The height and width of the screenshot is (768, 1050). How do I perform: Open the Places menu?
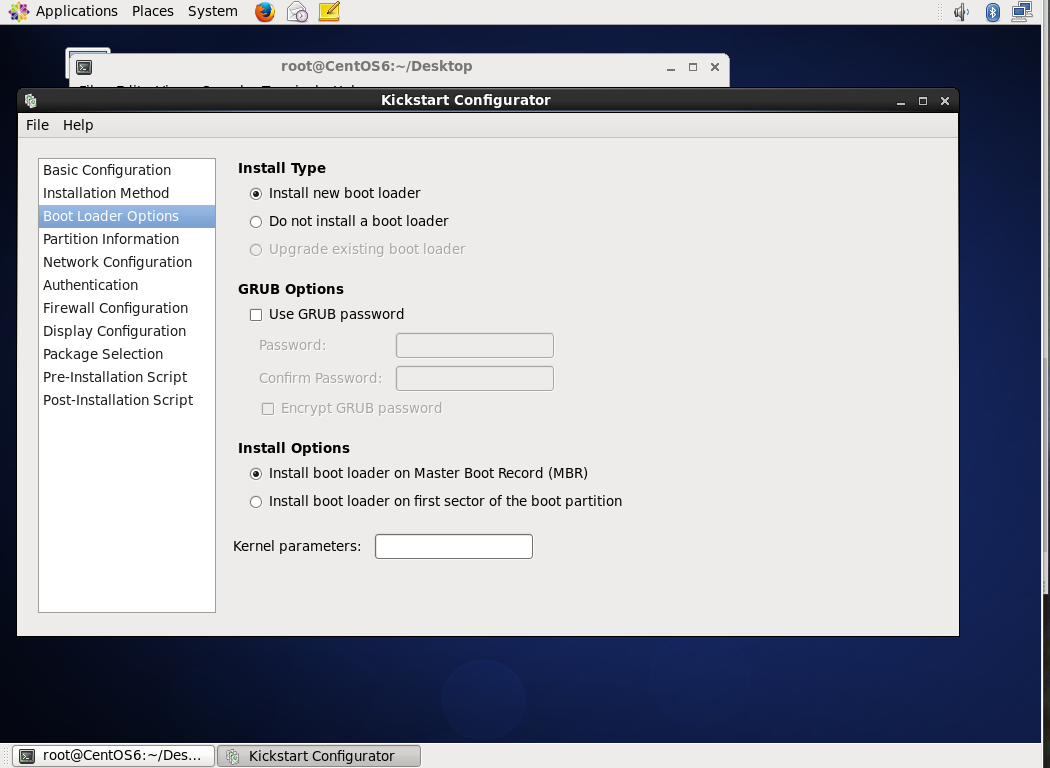click(153, 11)
